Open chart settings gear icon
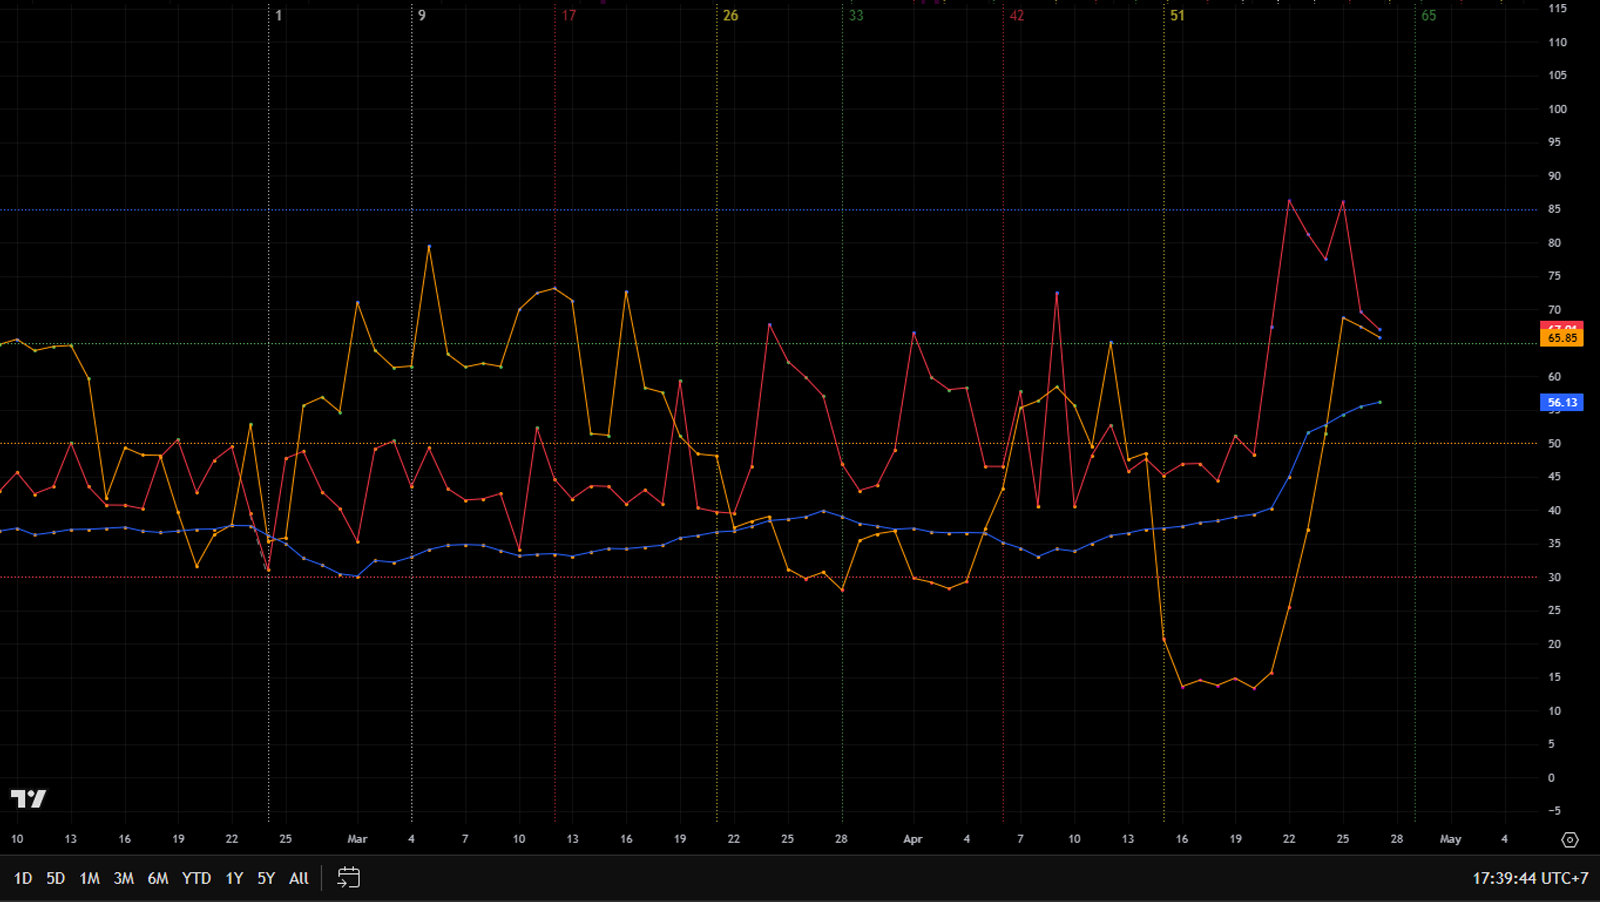1600x902 pixels. pyautogui.click(x=1570, y=840)
